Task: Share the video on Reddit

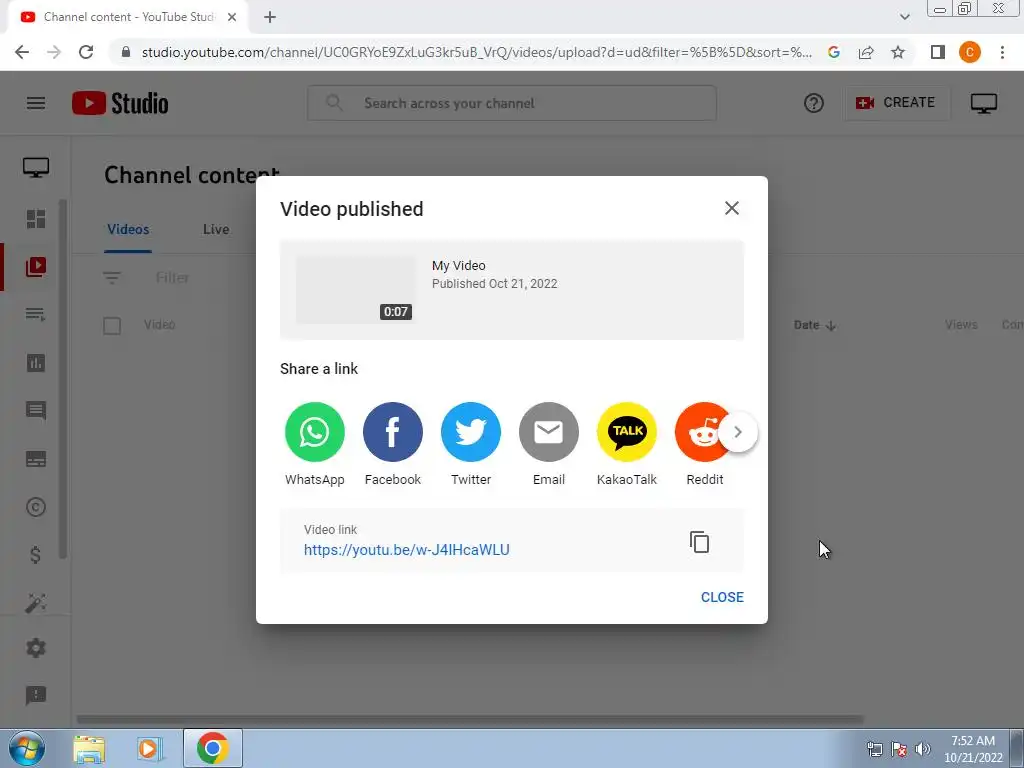Action: [x=699, y=432]
